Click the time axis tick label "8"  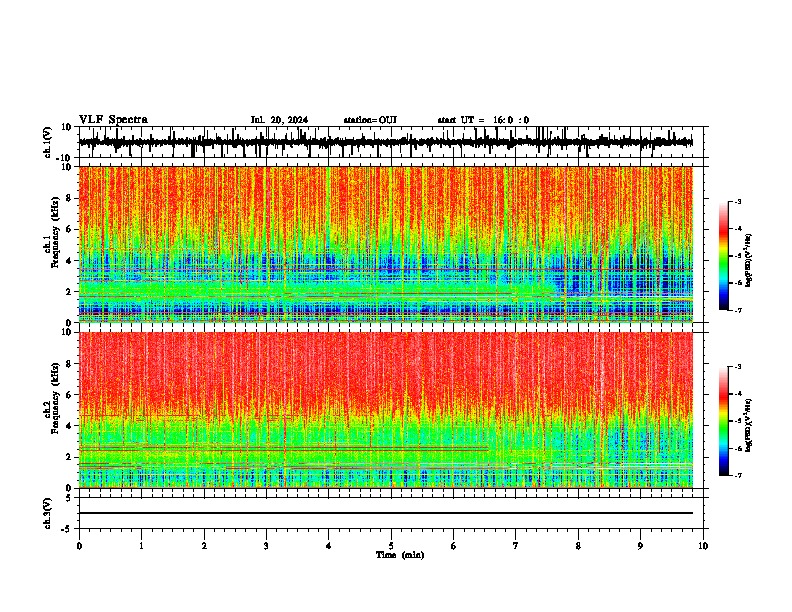(578, 546)
